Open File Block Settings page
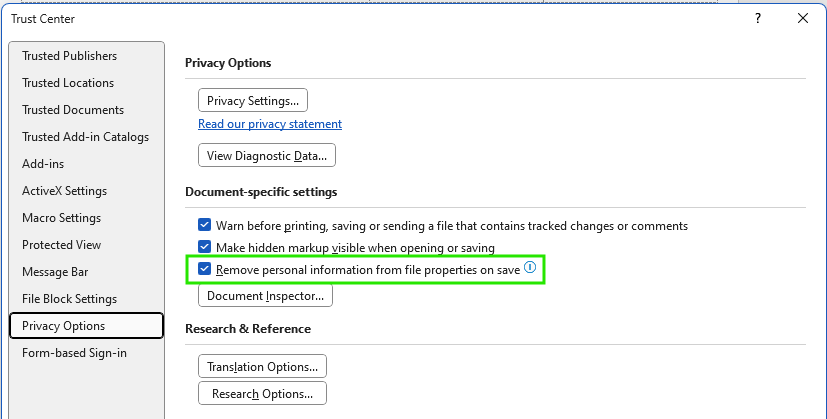The width and height of the screenshot is (827, 419). click(69, 299)
